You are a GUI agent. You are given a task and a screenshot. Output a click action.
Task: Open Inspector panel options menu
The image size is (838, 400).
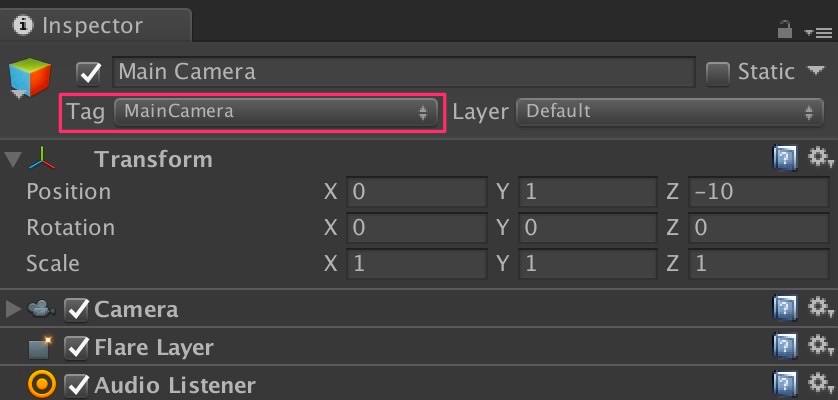pos(817,32)
